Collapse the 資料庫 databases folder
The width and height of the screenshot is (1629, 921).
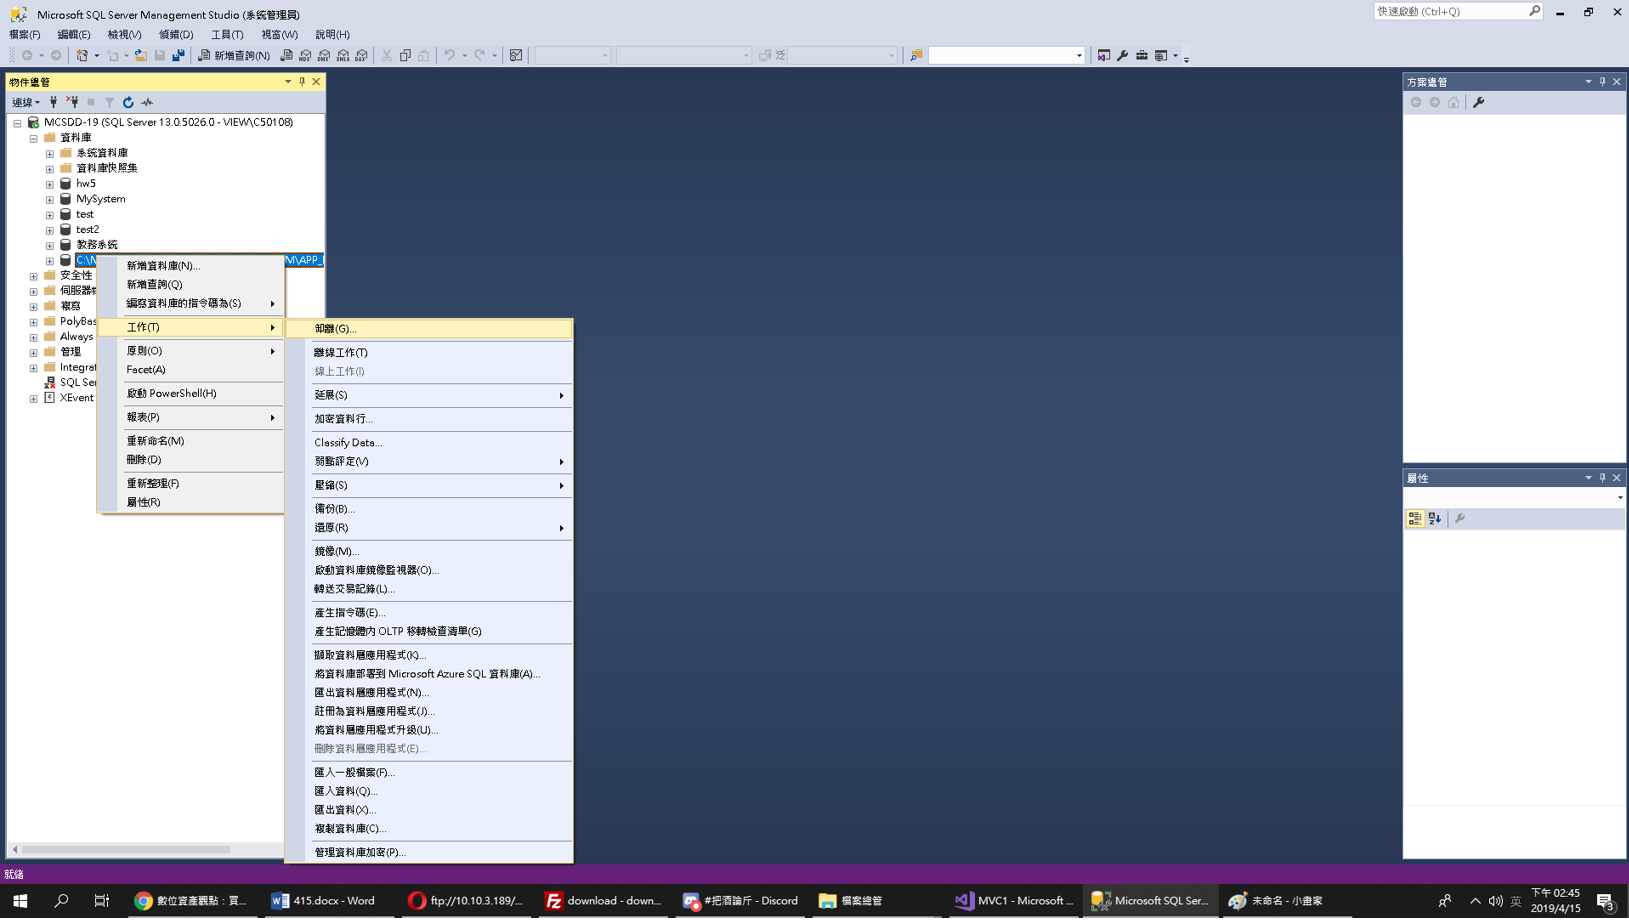tap(33, 138)
